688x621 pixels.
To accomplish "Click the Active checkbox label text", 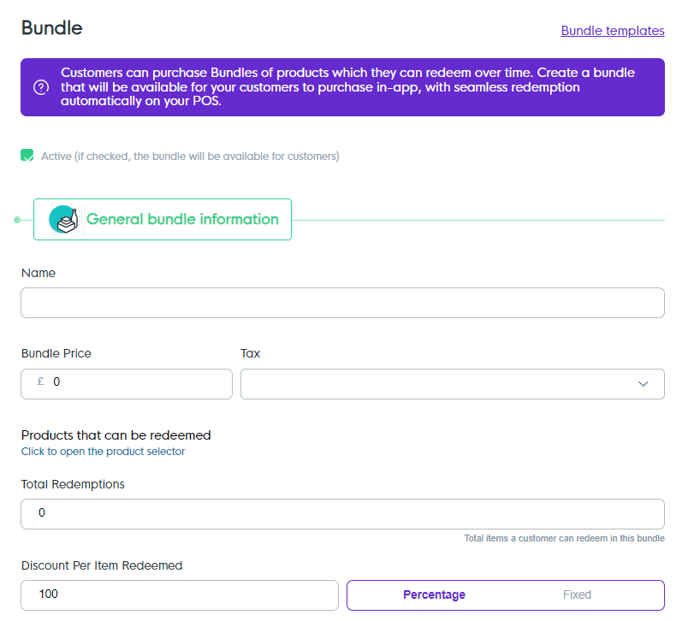I will pos(190,156).
